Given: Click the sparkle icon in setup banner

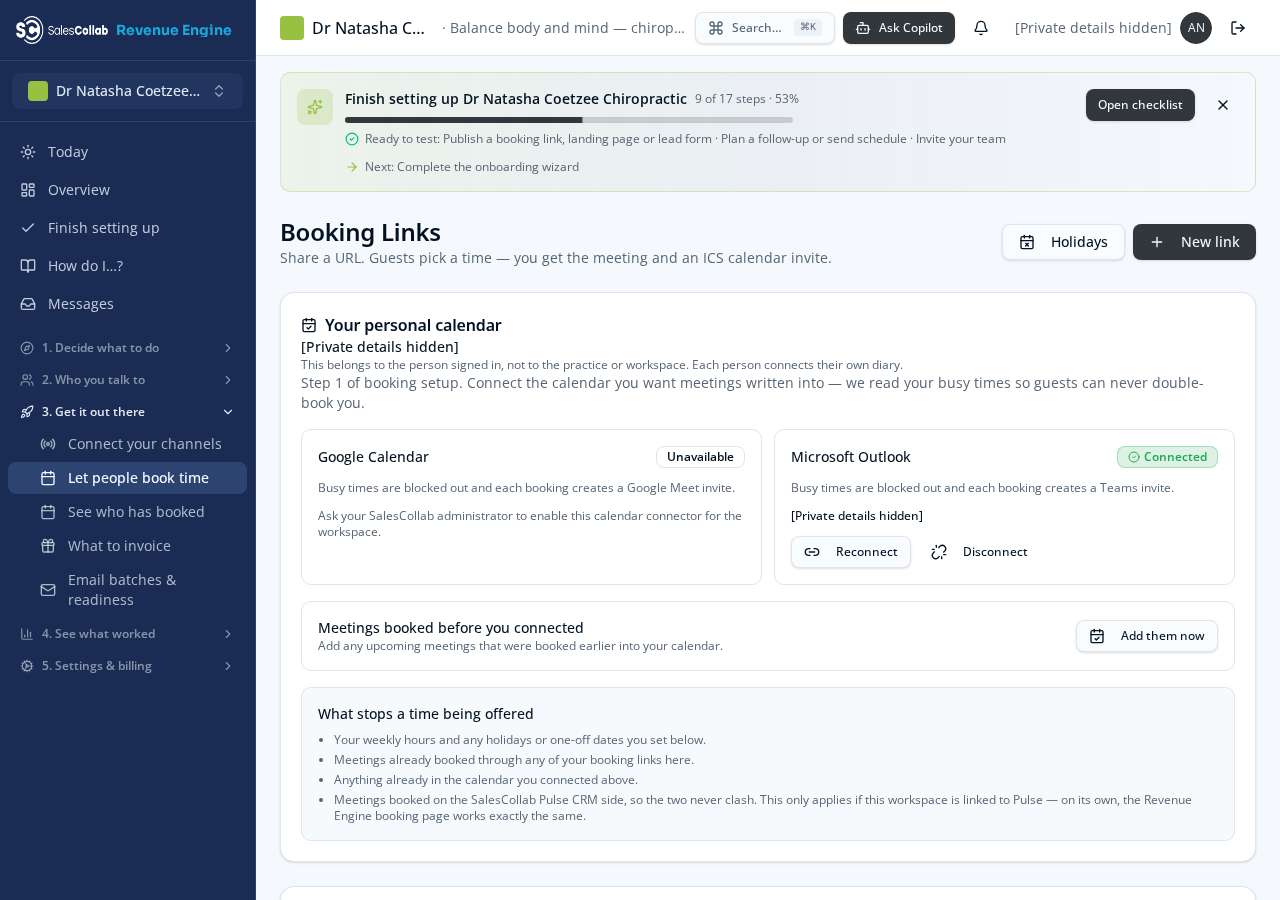Looking at the screenshot, I should click(x=315, y=107).
